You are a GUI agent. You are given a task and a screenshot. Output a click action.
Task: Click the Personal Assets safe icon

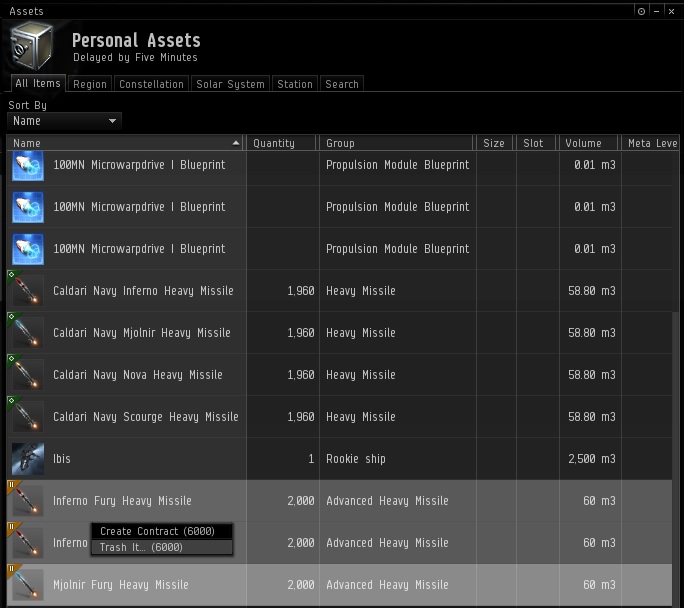(x=31, y=46)
